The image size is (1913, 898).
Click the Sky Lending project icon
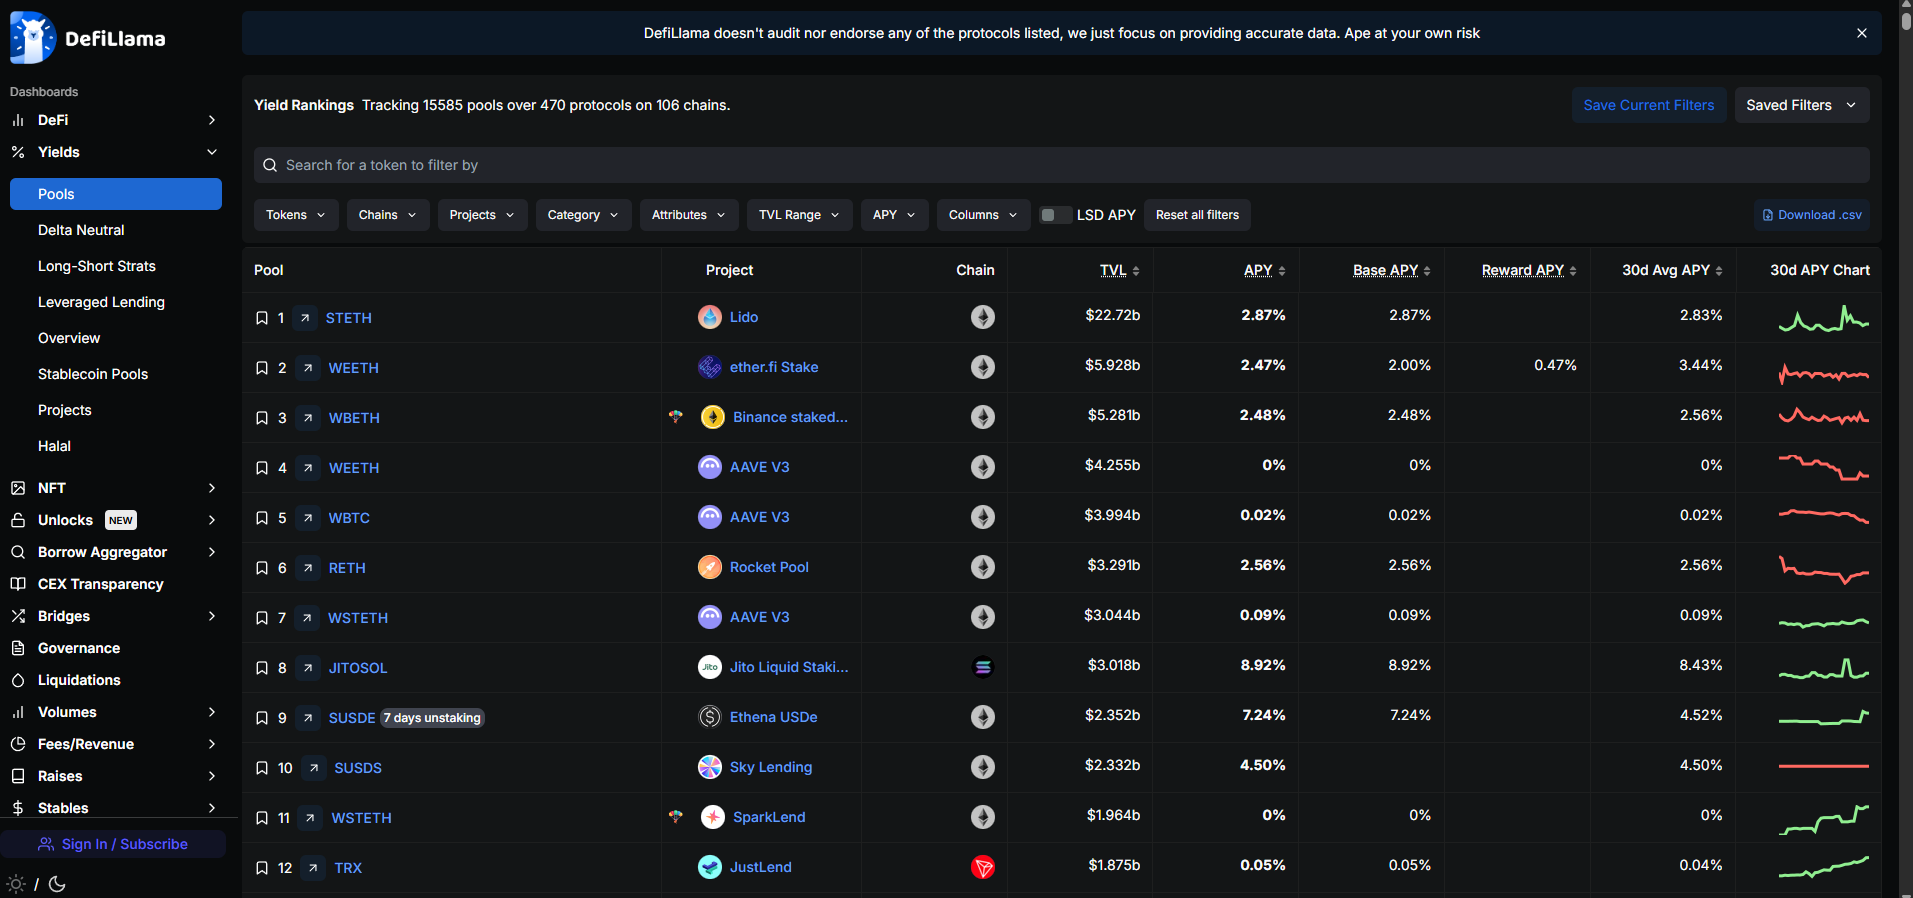pos(710,767)
